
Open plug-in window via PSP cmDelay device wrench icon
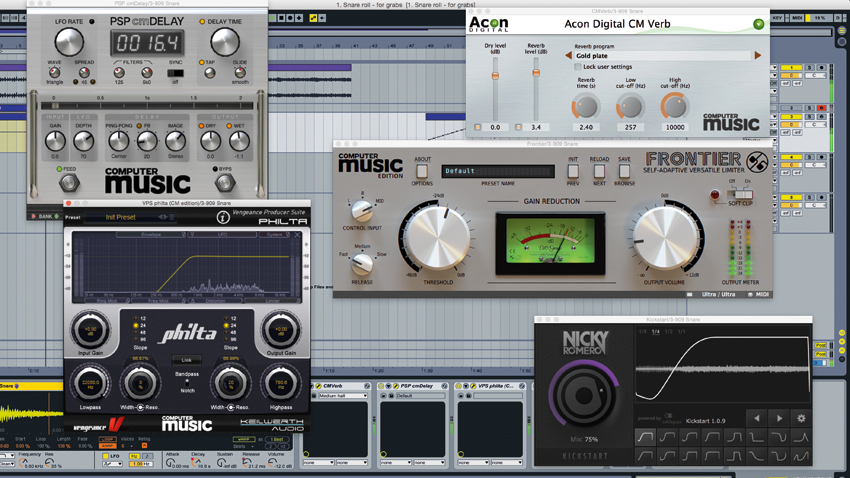(x=396, y=386)
